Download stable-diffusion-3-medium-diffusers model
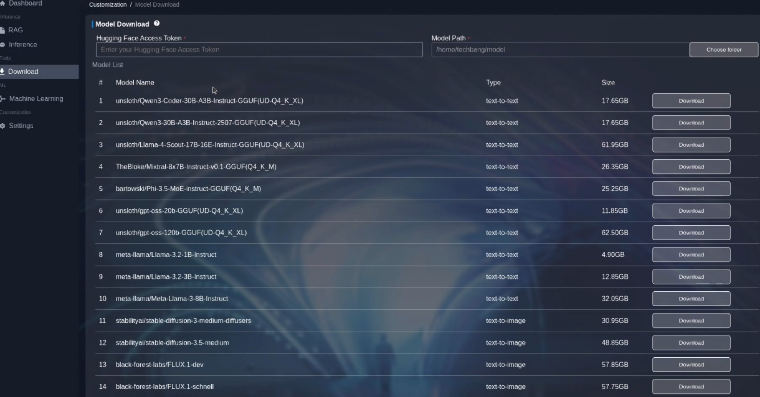Image resolution: width=760 pixels, height=397 pixels. pyautogui.click(x=691, y=320)
